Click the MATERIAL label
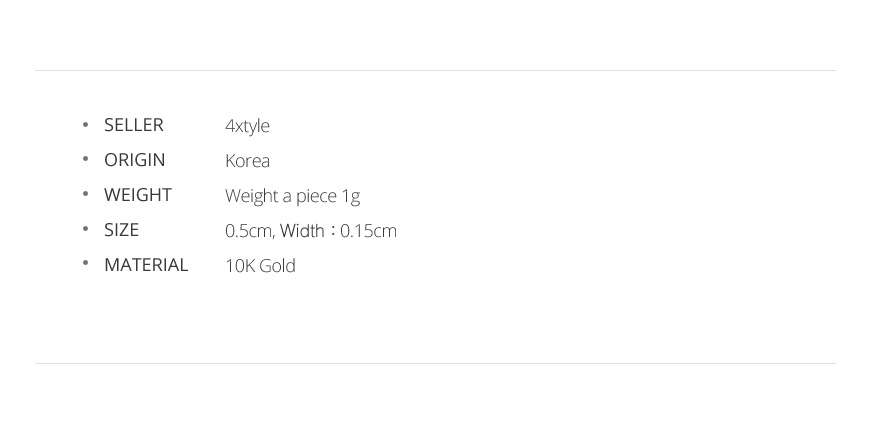Image resolution: width=873 pixels, height=437 pixels. click(x=146, y=265)
